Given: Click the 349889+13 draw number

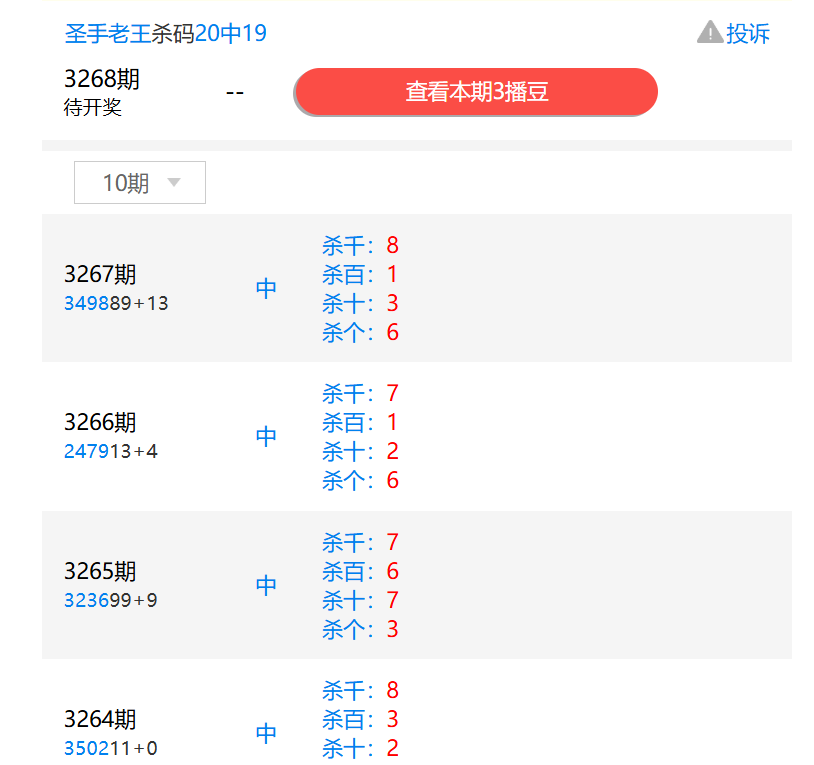Looking at the screenshot, I should click(116, 303).
